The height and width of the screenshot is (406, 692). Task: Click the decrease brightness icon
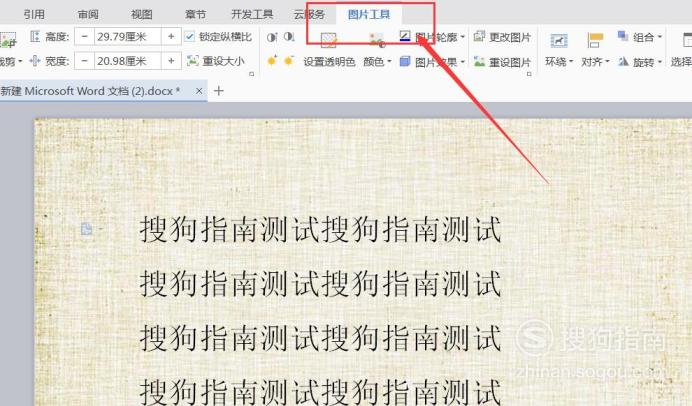(289, 60)
